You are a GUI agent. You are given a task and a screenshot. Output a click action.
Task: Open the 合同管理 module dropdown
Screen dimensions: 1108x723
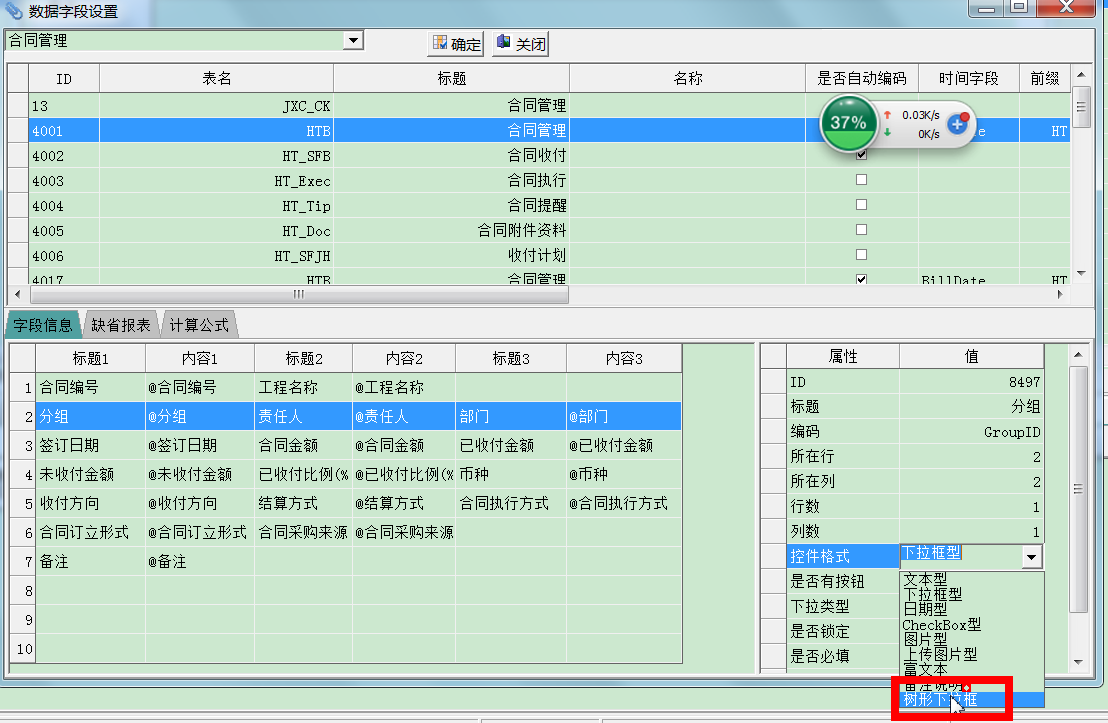(352, 41)
